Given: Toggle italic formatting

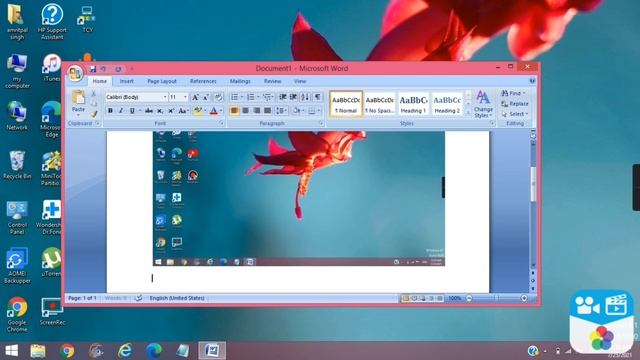Looking at the screenshot, I should coord(121,111).
